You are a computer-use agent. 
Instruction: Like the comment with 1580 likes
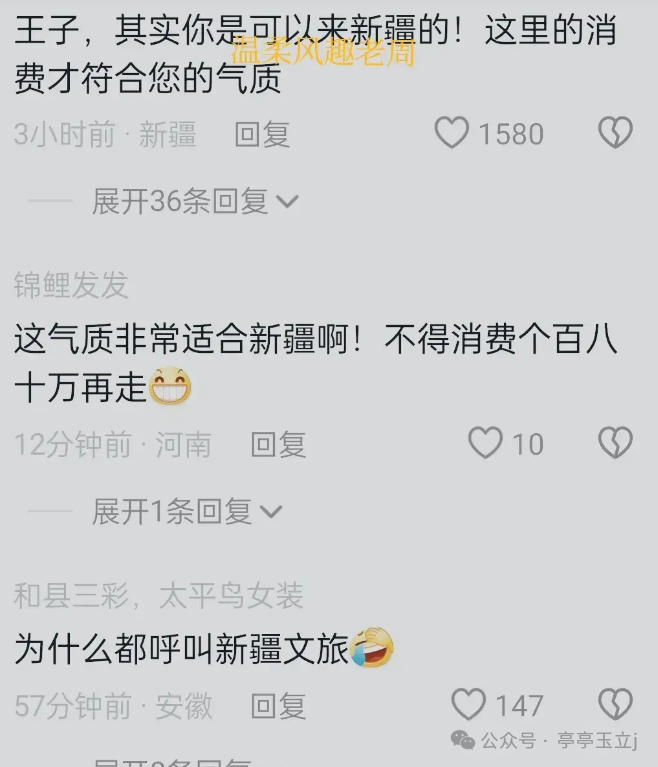tap(452, 133)
